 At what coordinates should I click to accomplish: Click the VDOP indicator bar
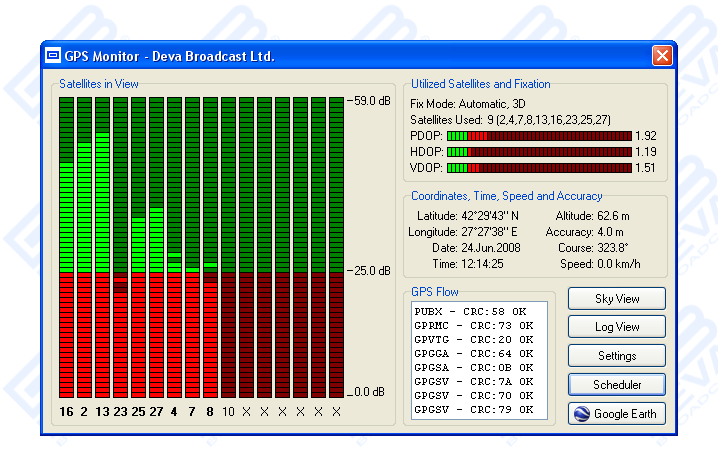pos(538,168)
